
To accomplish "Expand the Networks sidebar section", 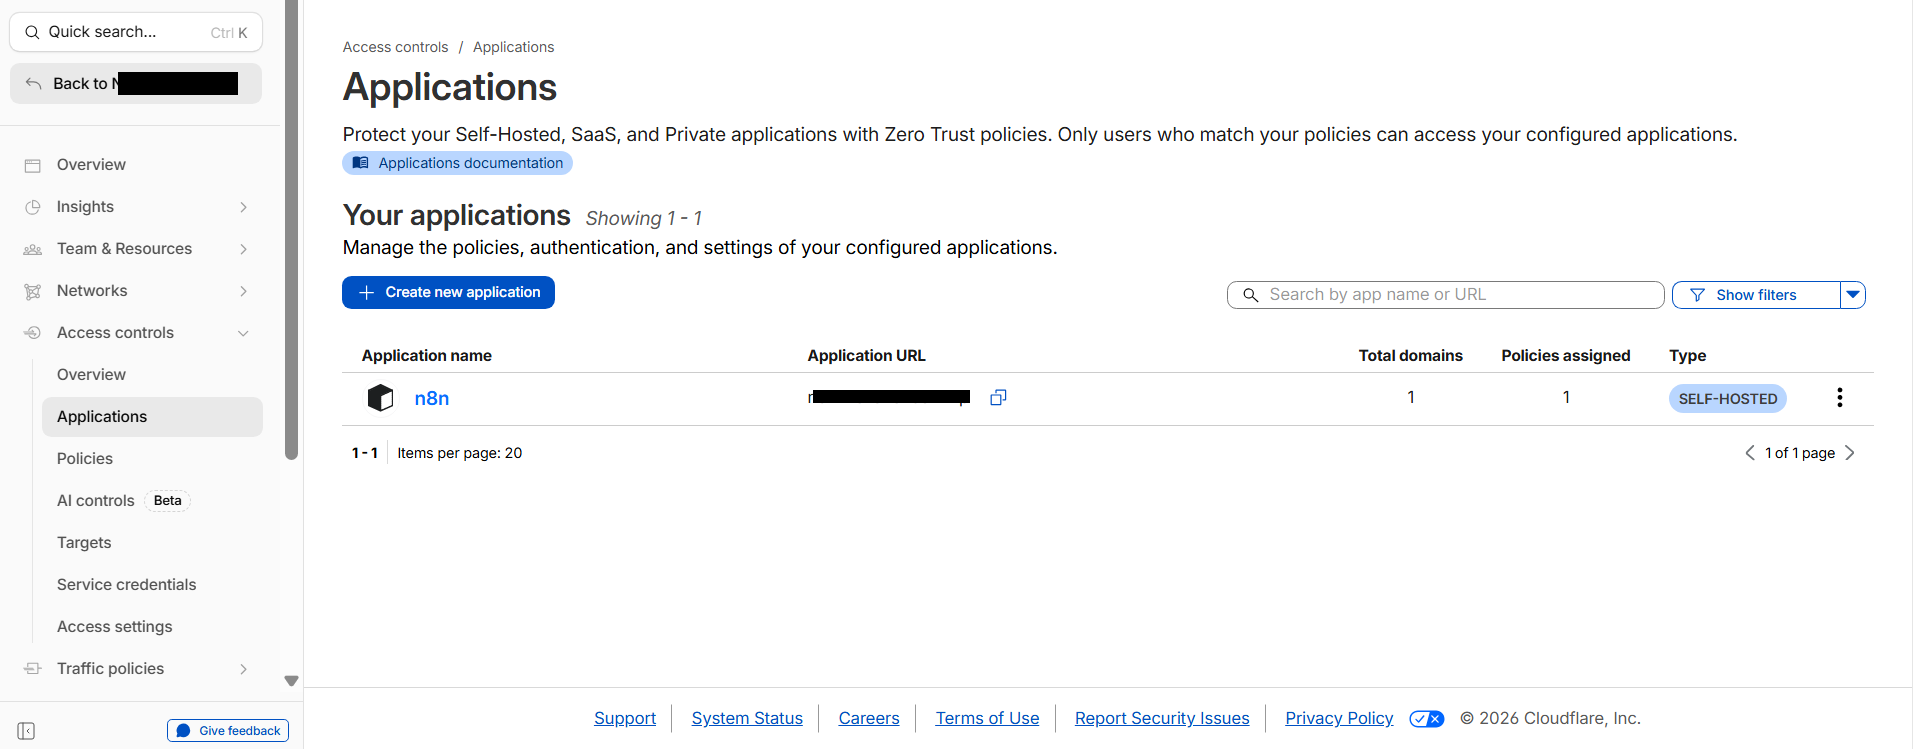I will 243,291.
